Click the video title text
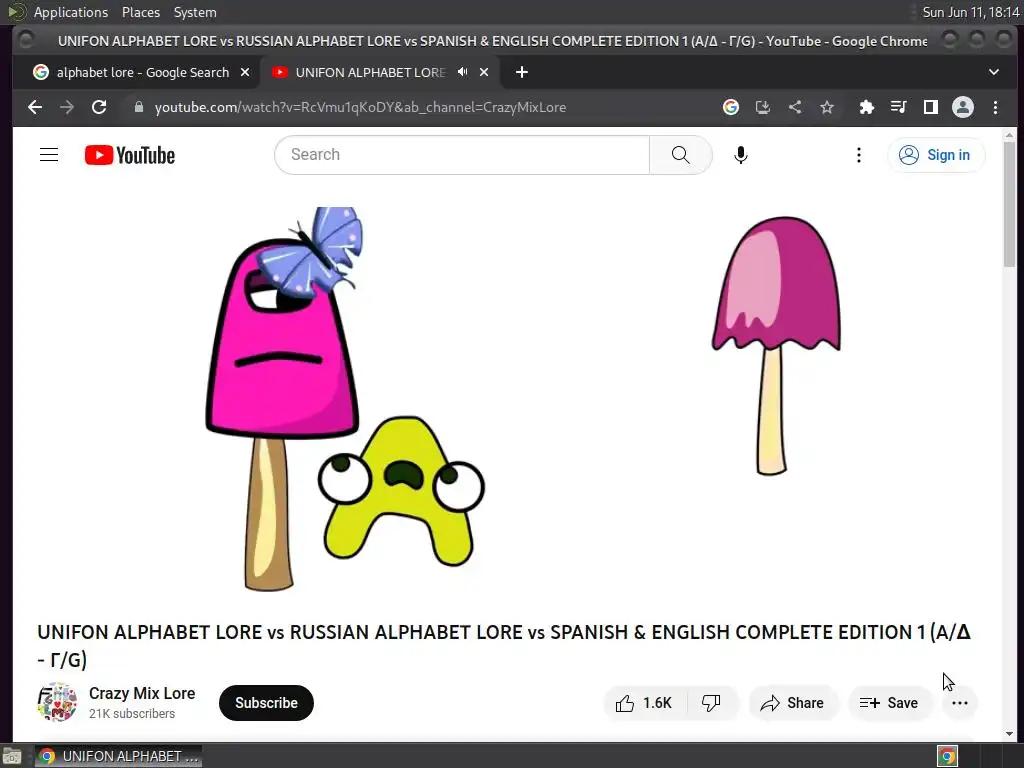 coord(504,646)
